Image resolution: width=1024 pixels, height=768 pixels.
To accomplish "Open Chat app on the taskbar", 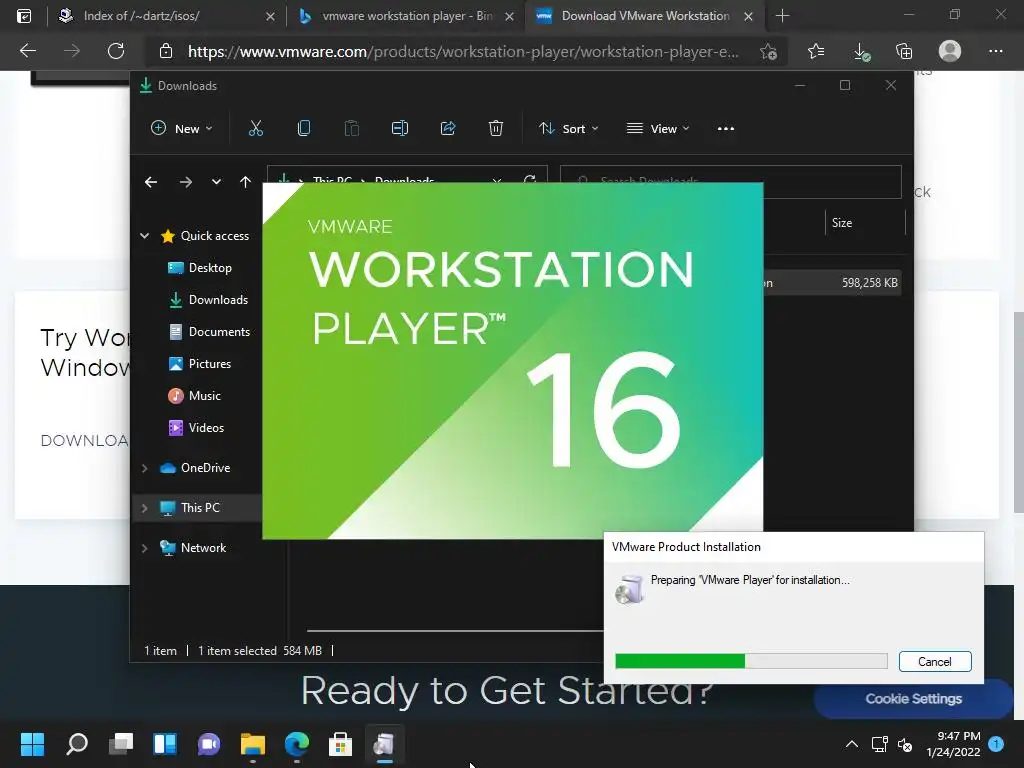I will click(209, 744).
